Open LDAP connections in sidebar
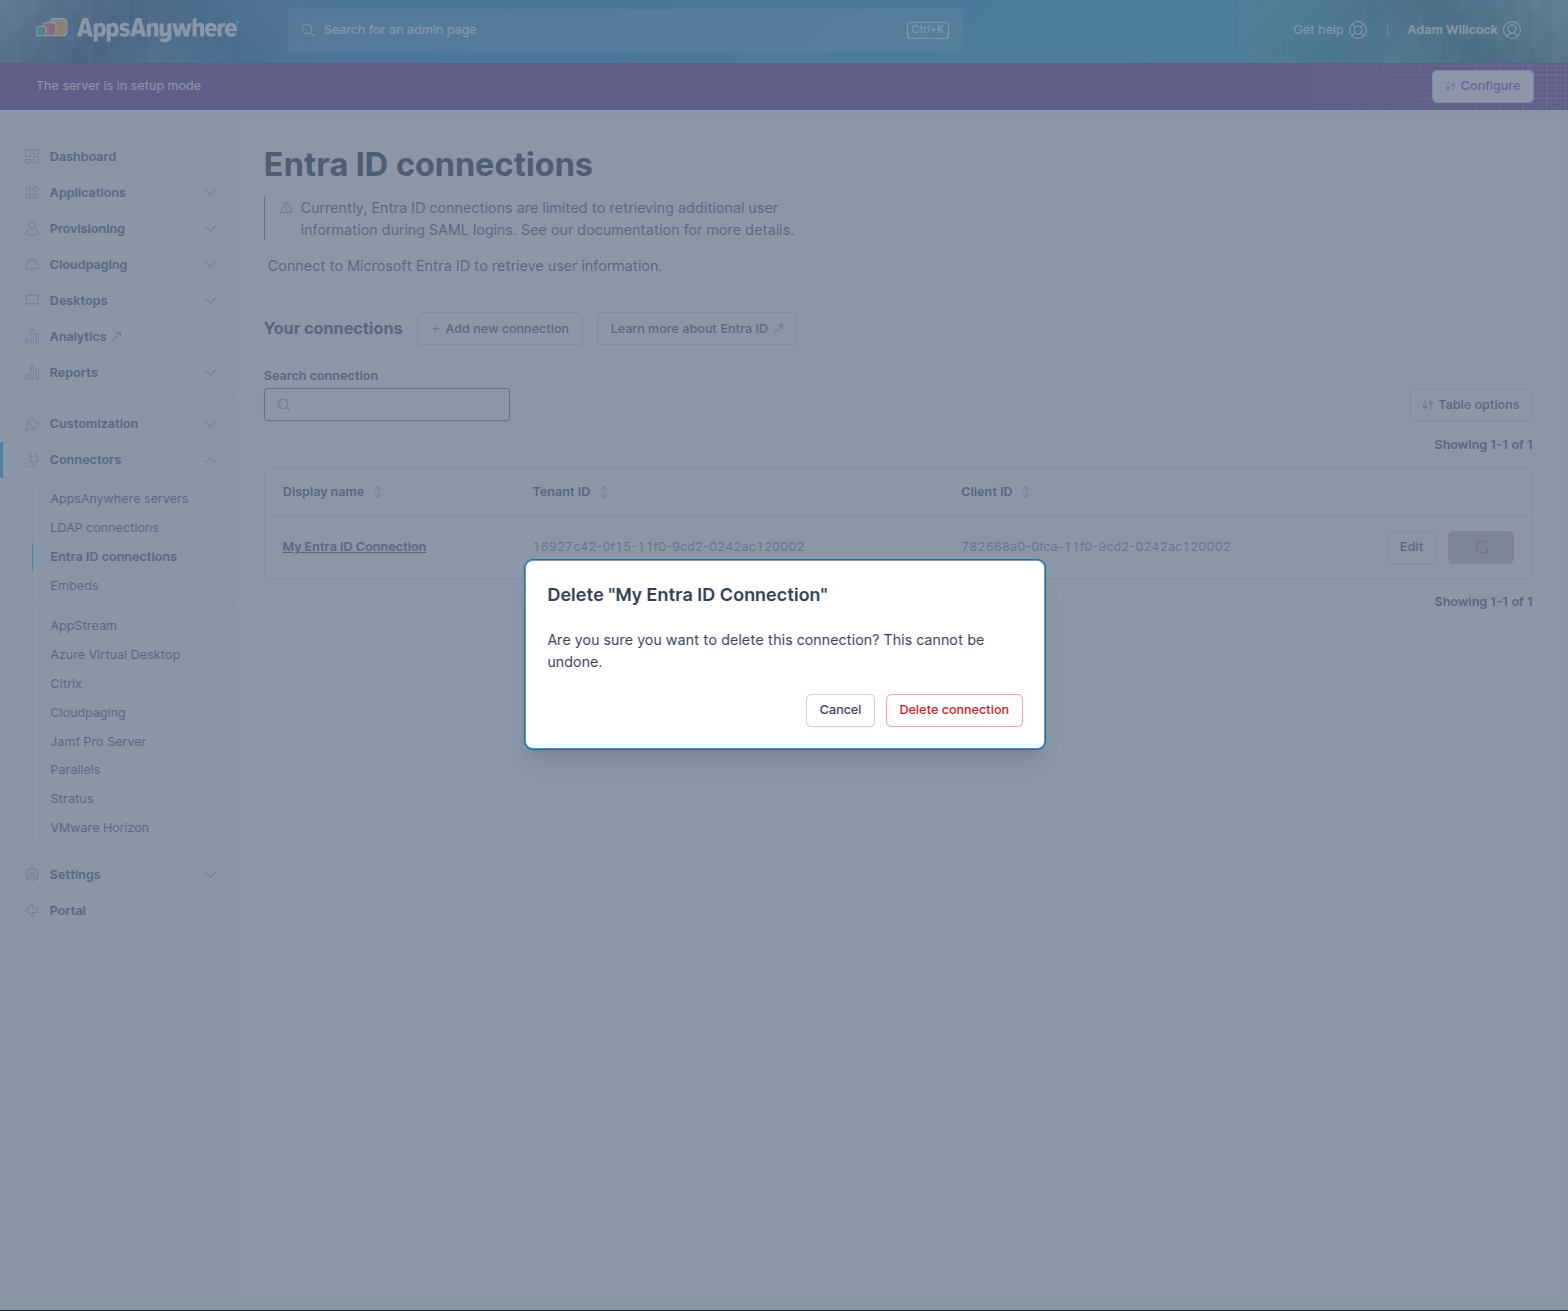This screenshot has width=1568, height=1311. click(x=105, y=528)
